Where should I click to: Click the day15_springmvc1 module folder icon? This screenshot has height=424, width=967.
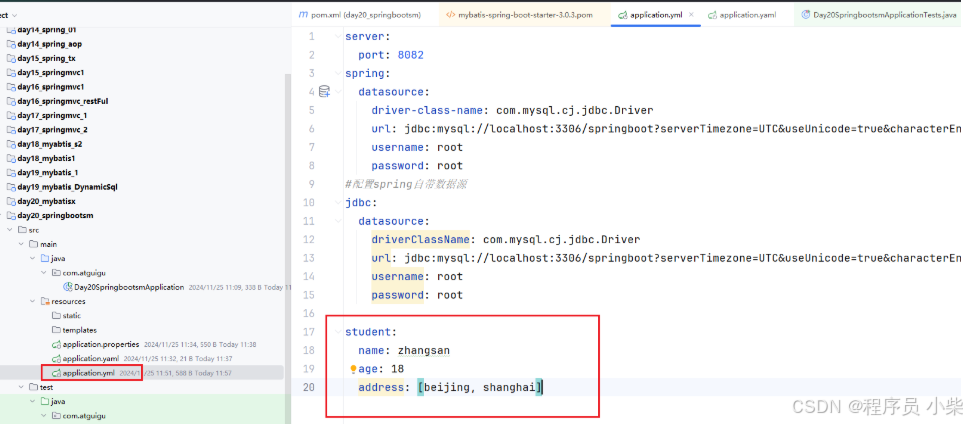[10, 72]
